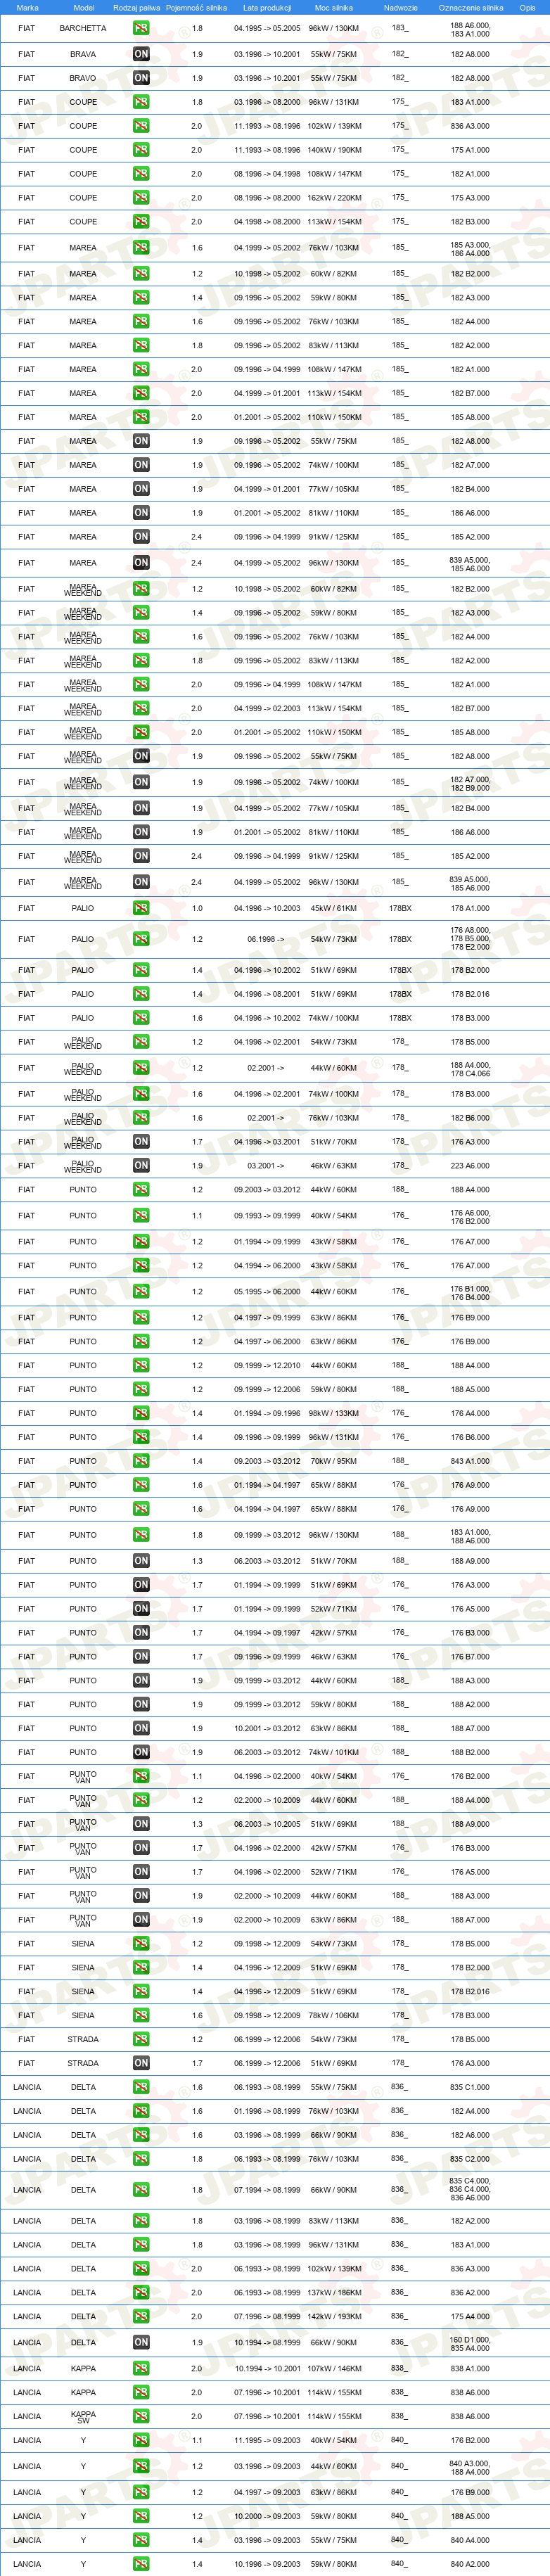The height and width of the screenshot is (2576, 550).
Task: Select the KAPPA SW model cell
Action: point(83,2416)
